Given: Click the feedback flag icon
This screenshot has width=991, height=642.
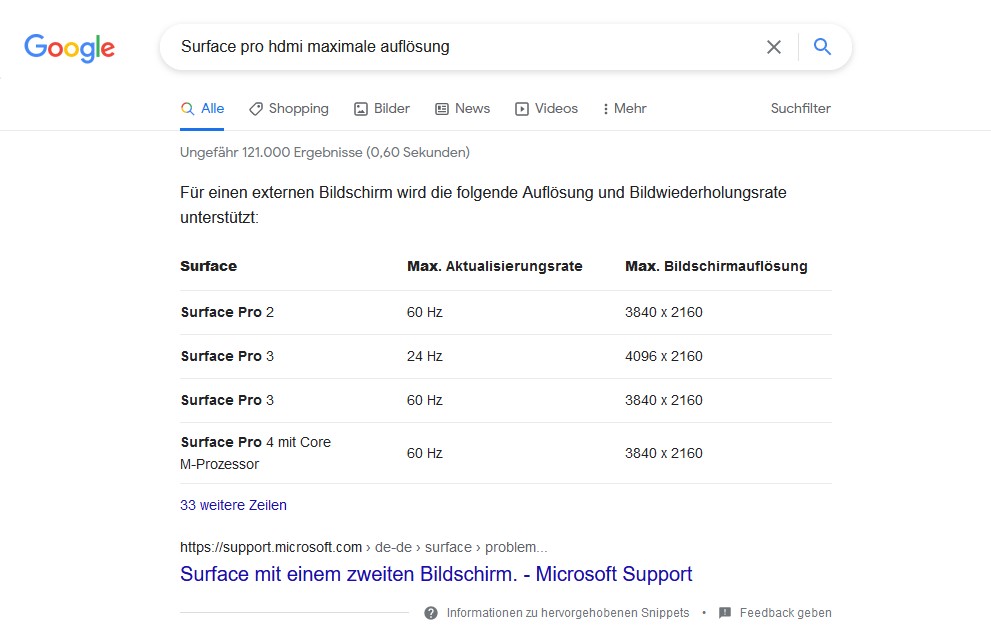Looking at the screenshot, I should tap(725, 613).
